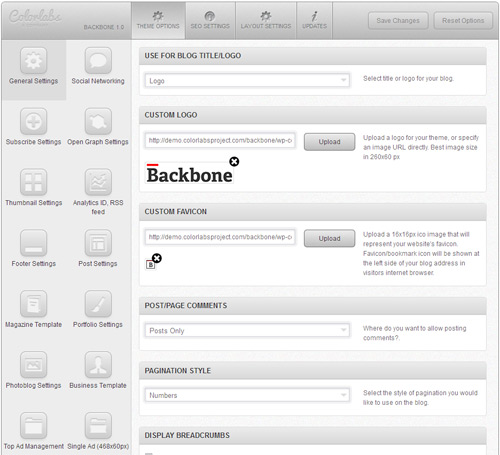Open Photoblog Settings picture icon
Screen dimensions: 500x455
point(33,365)
